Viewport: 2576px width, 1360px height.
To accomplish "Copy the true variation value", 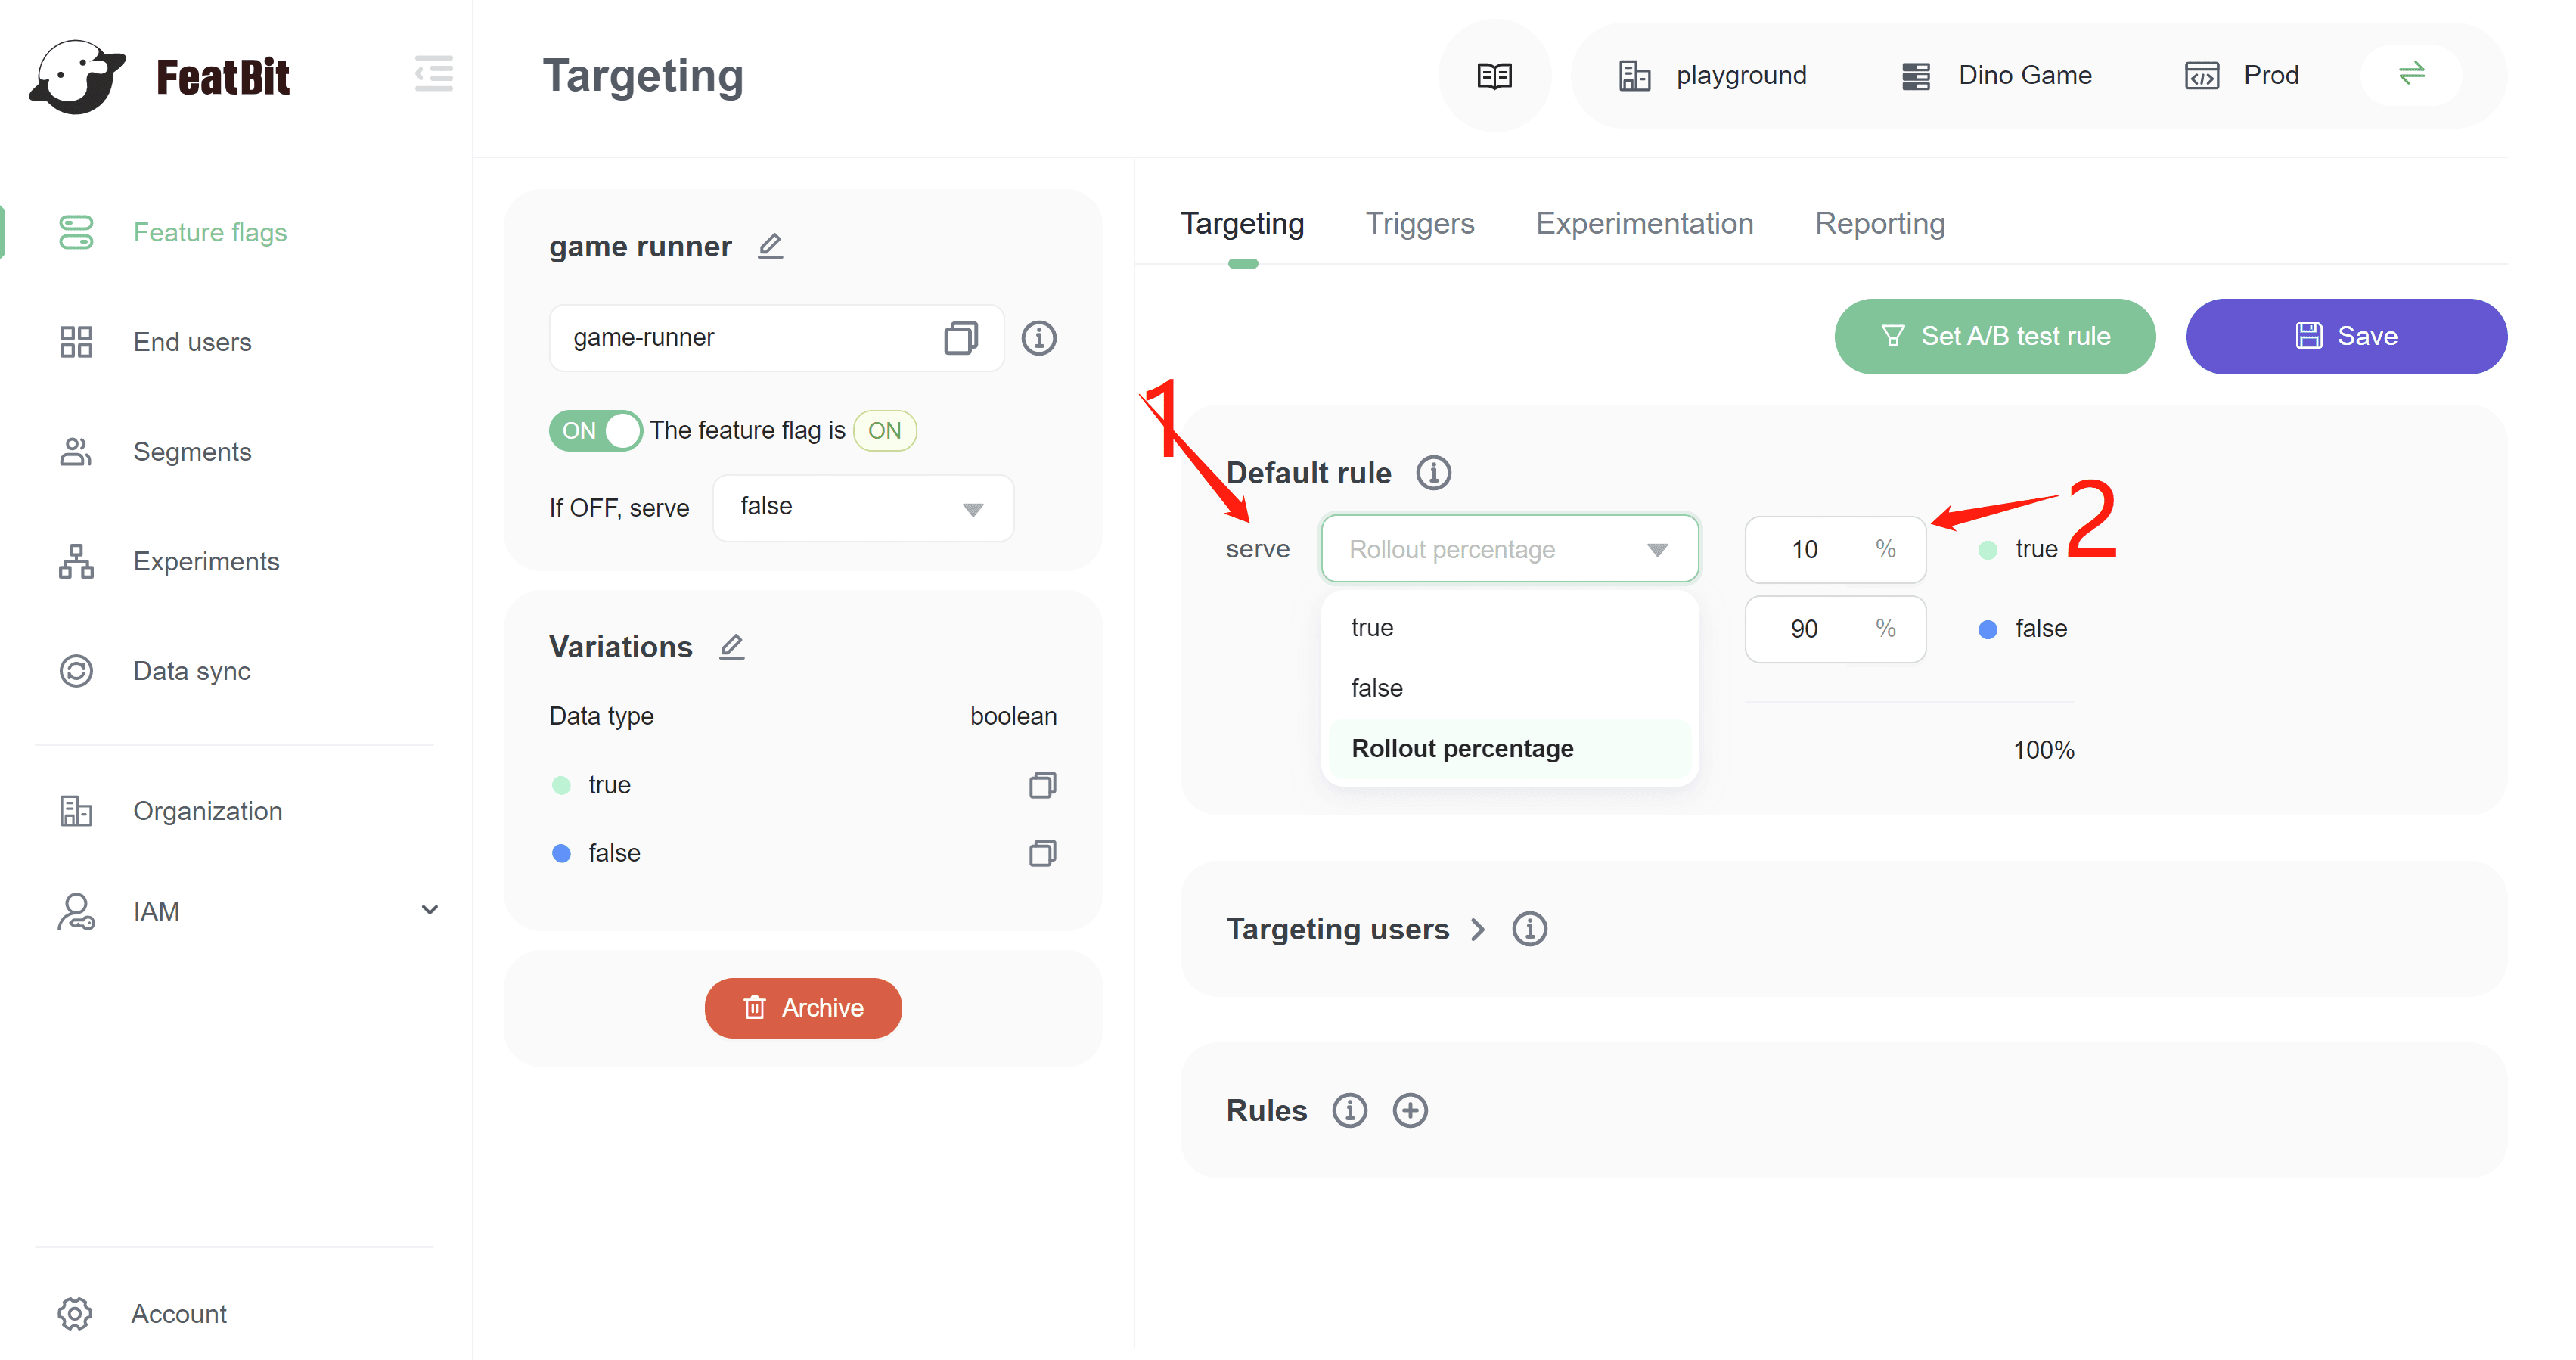I will (x=1042, y=785).
